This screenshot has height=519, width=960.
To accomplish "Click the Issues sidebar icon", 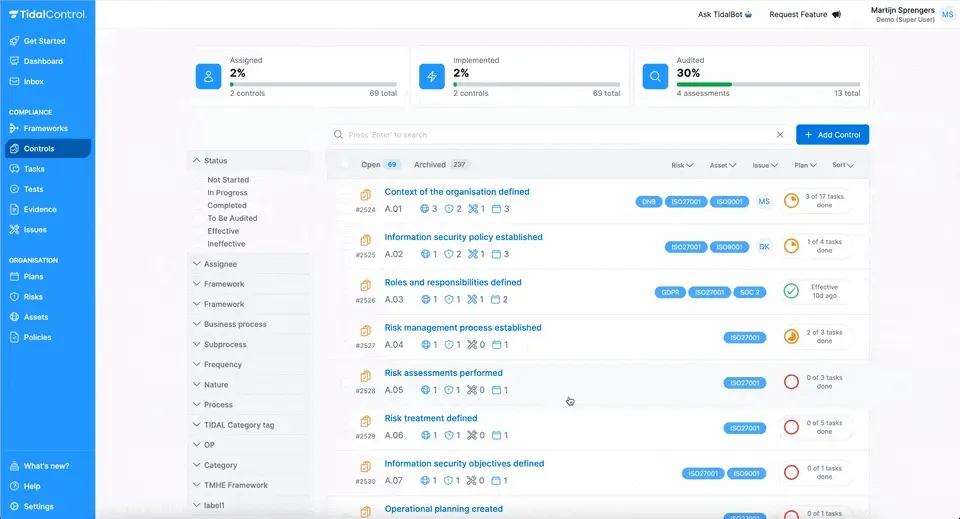I will coord(14,230).
